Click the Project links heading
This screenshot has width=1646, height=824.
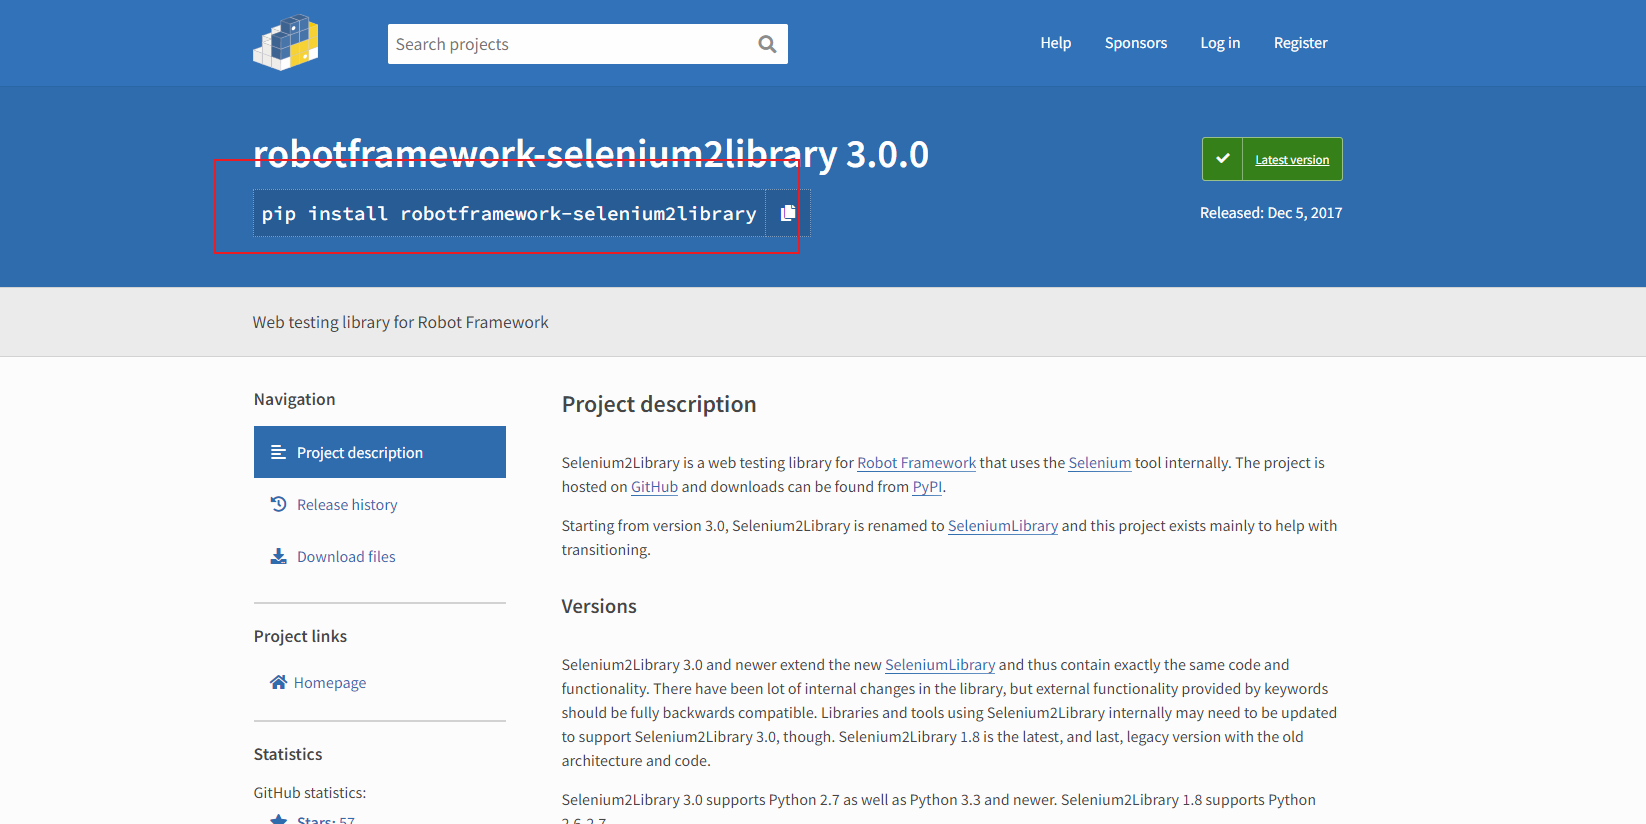click(x=300, y=636)
